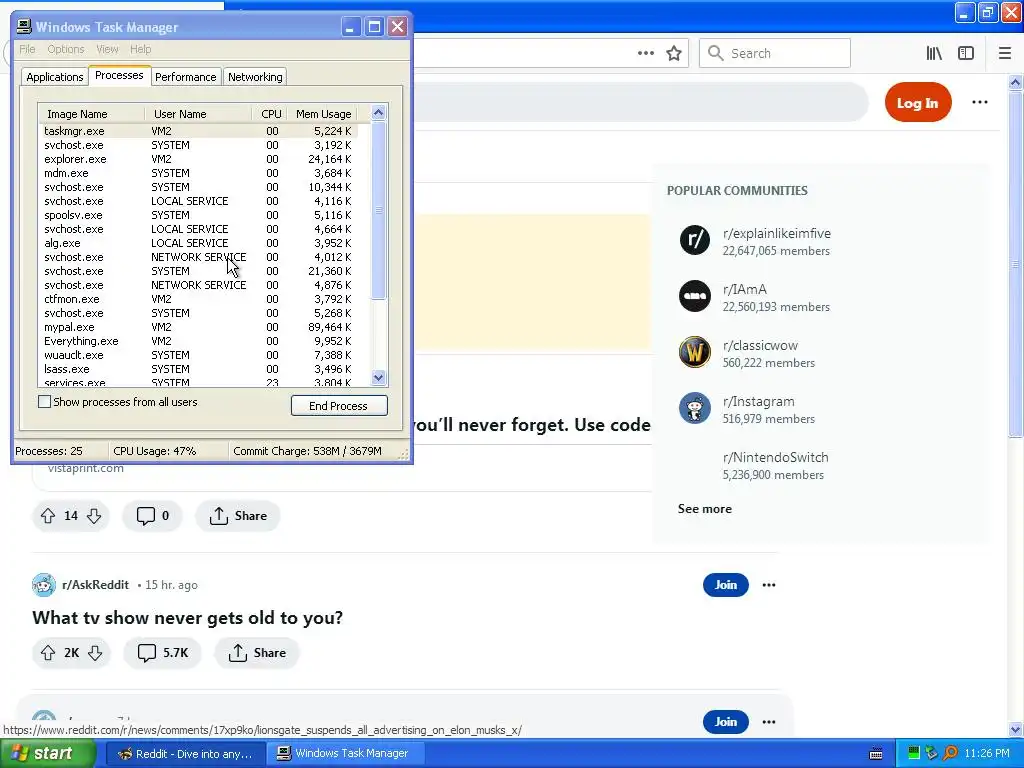Open 'What tv show never gets old' post
This screenshot has width=1024, height=768.
point(187,618)
